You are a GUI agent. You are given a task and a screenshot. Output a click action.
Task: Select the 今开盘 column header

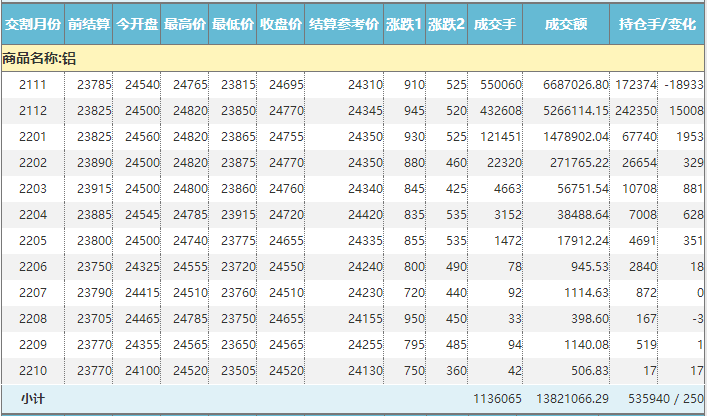pyautogui.click(x=136, y=22)
